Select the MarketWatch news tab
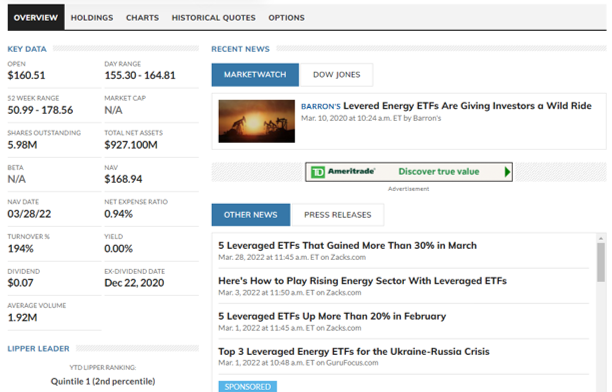The image size is (612, 392). coord(255,75)
